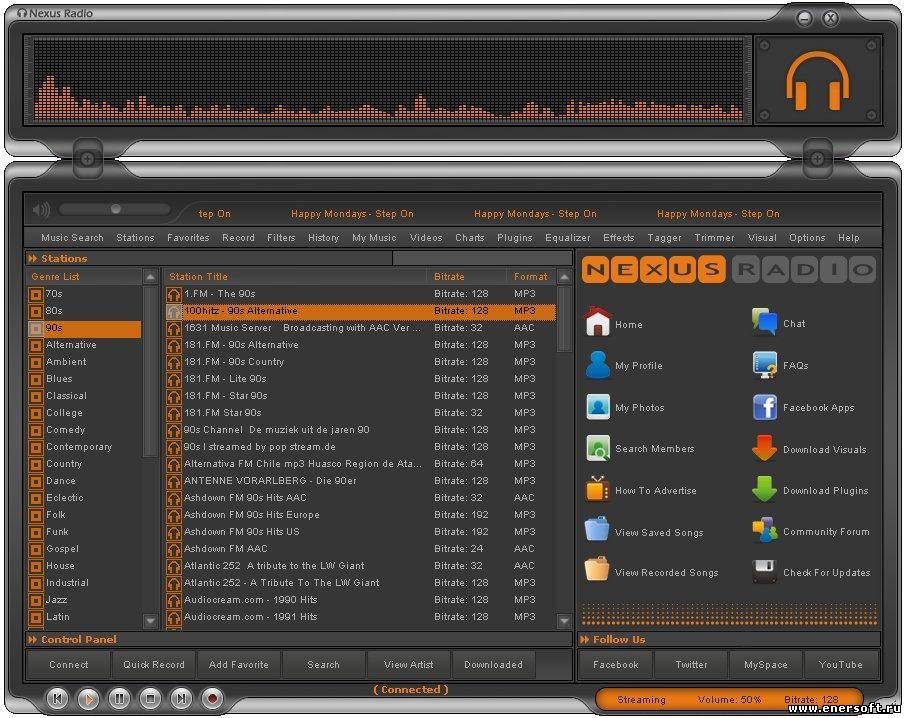Viewport: 906px width, 718px height.
Task: Click the Search button in Control Panel
Action: 324,664
